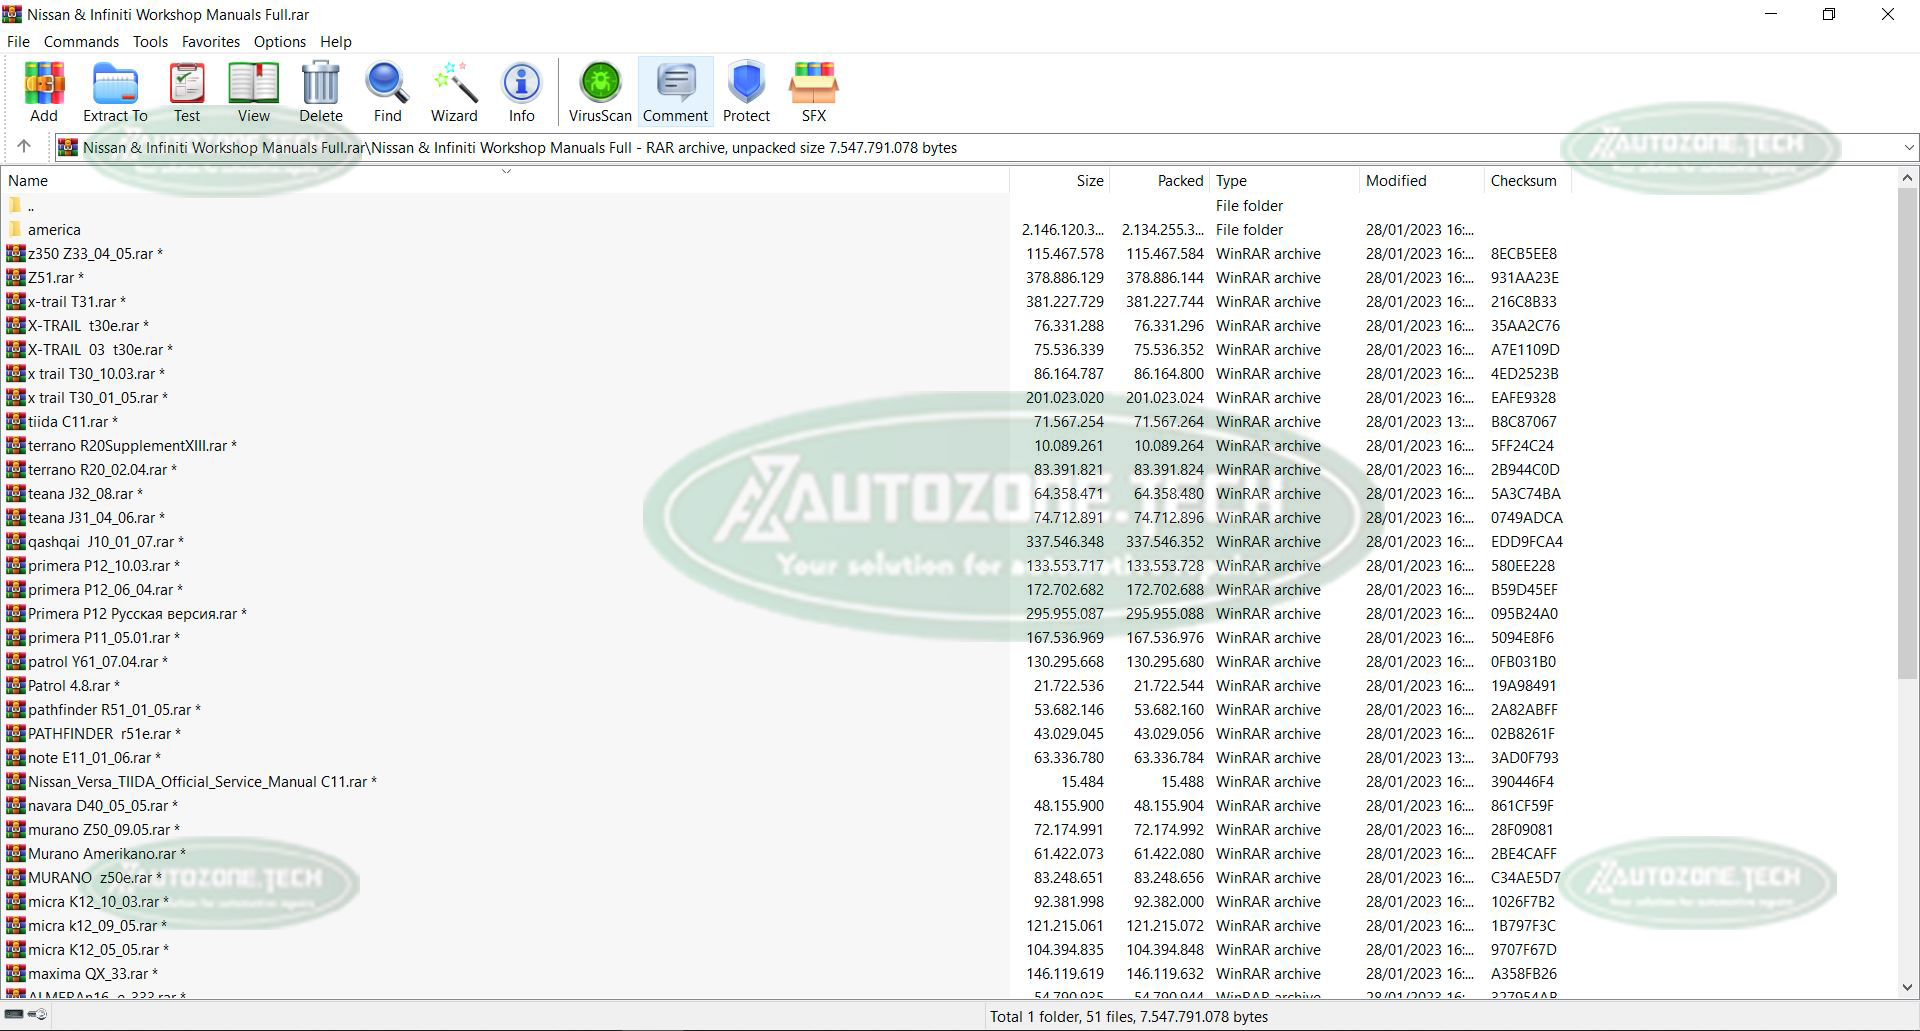This screenshot has height=1031, width=1920.
Task: Click the Delete trash can icon
Action: pos(321,92)
